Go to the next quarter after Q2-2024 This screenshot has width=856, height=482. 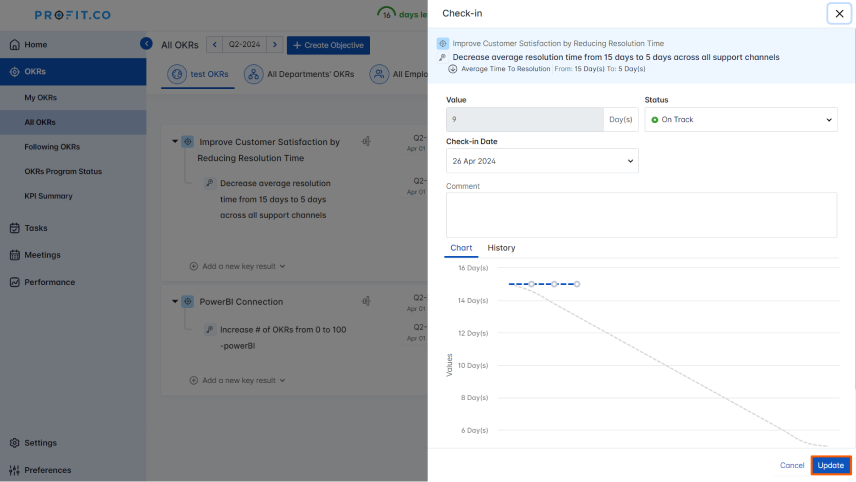click(275, 45)
